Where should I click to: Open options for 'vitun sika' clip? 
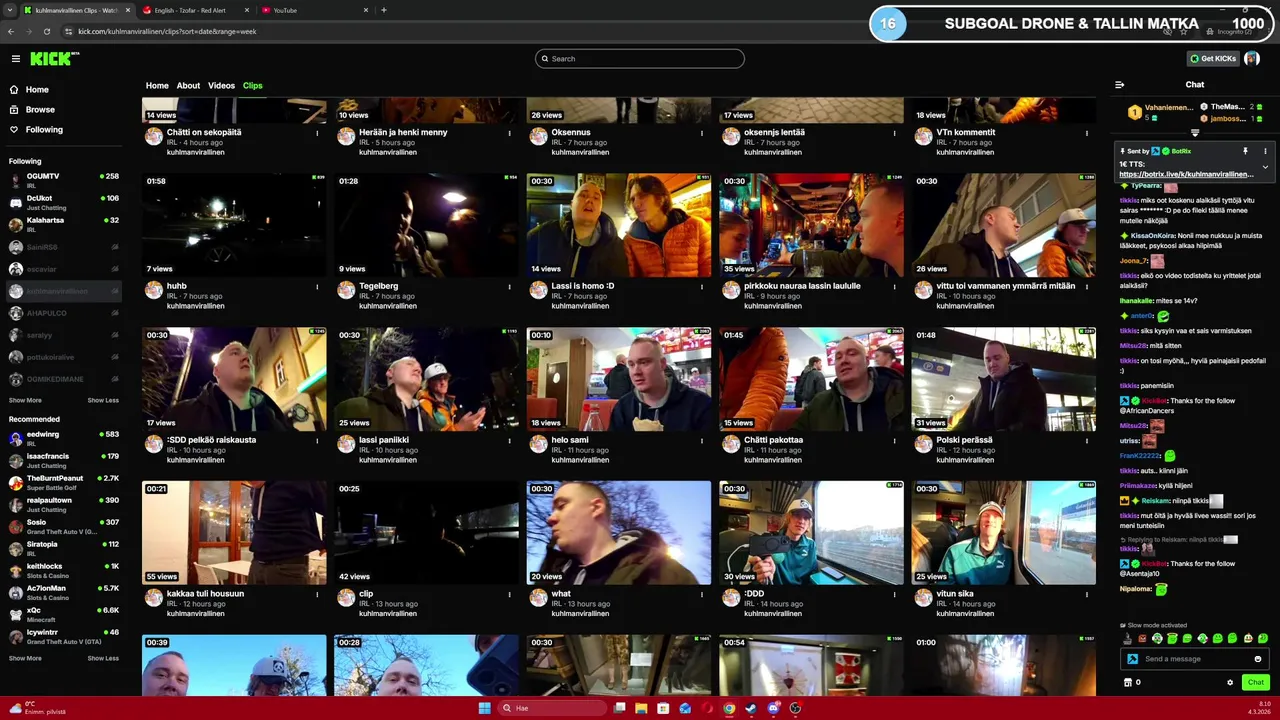(1087, 595)
